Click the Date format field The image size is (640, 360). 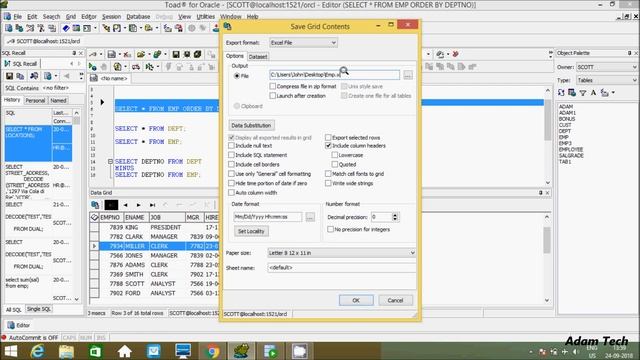(x=268, y=217)
